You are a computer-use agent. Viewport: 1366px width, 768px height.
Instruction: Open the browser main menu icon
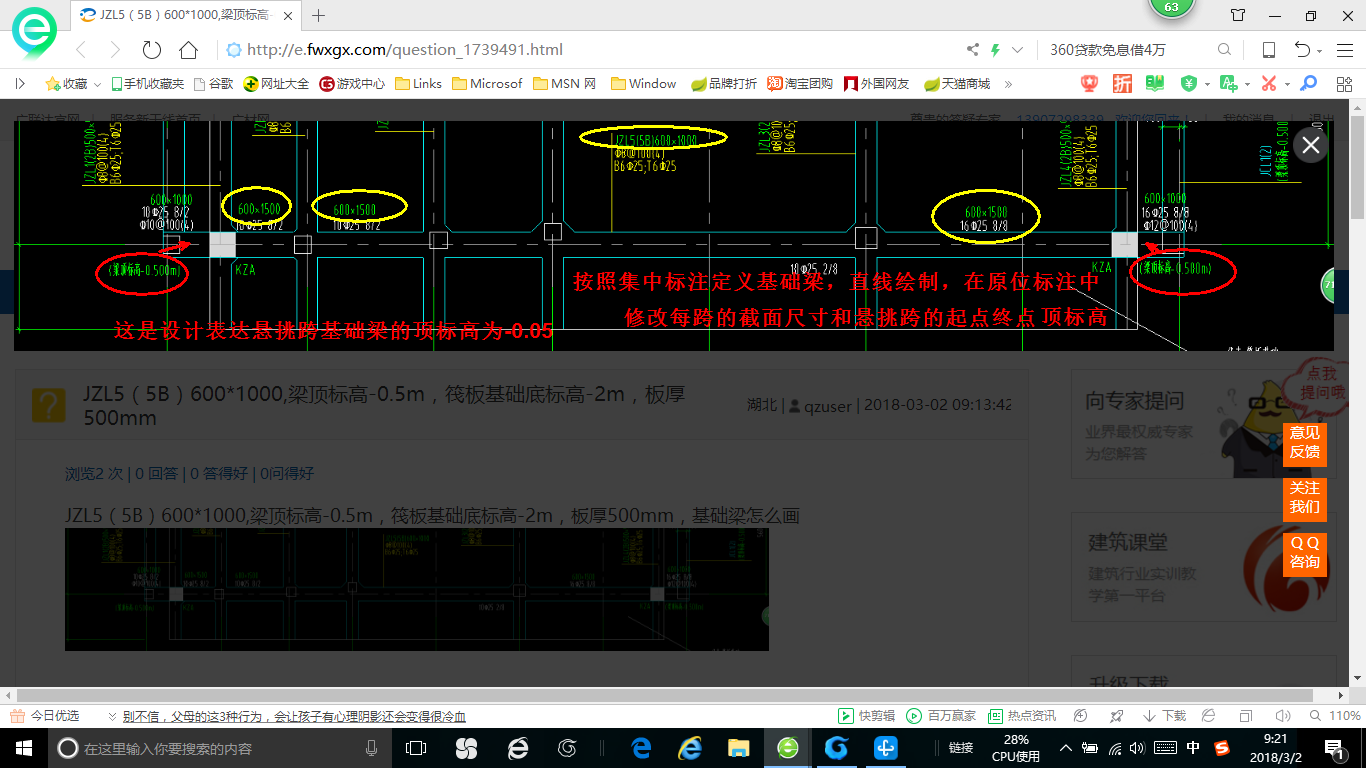(1345, 50)
